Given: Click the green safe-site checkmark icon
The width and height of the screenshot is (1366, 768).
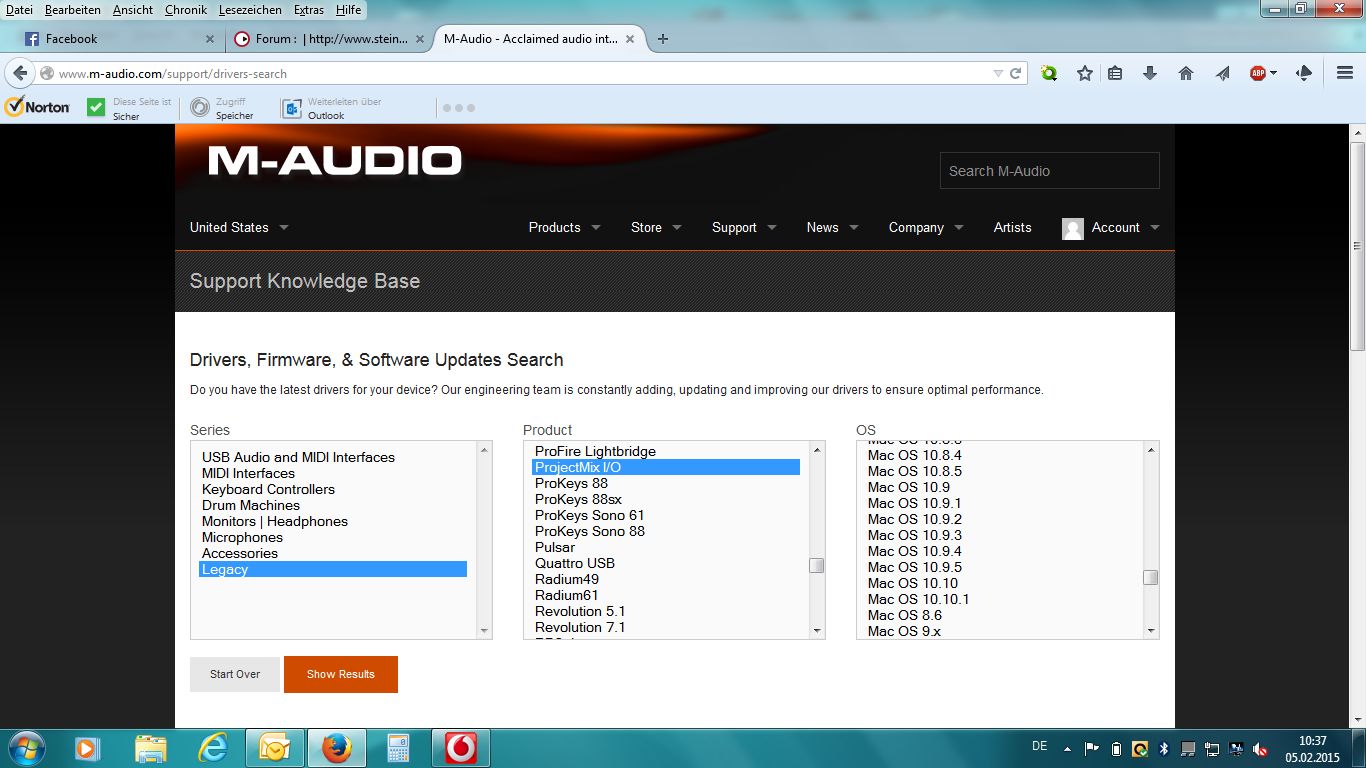Looking at the screenshot, I should click(x=96, y=107).
